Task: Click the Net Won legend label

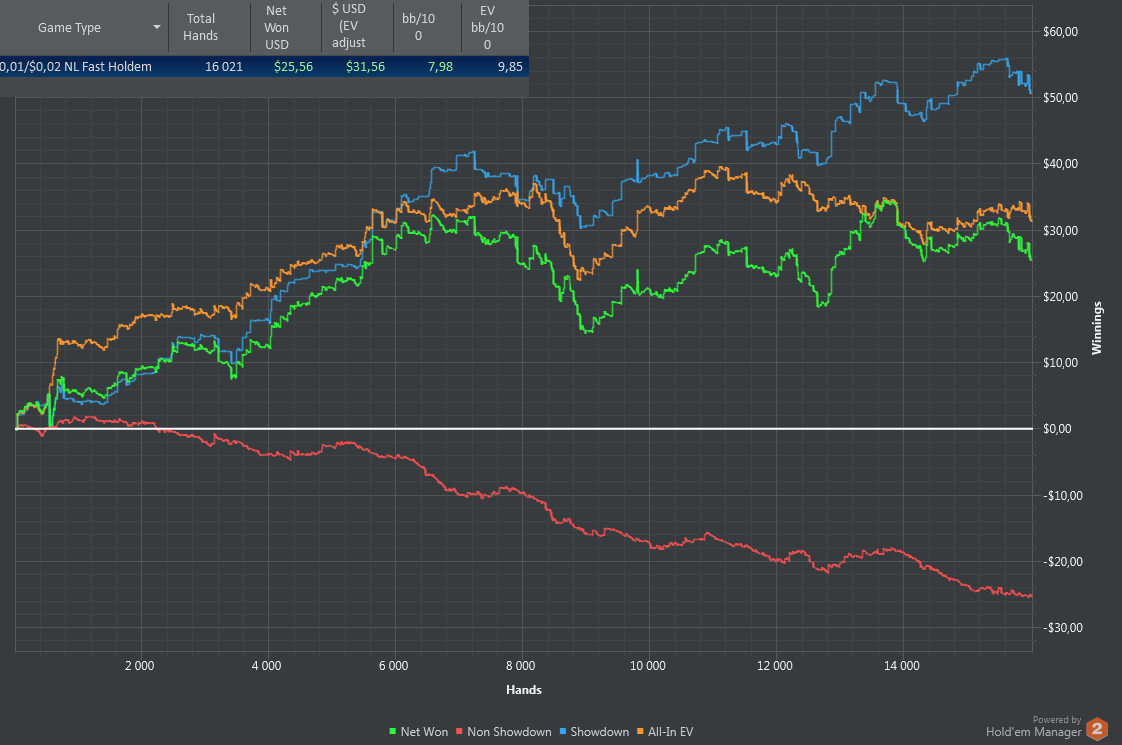Action: [424, 731]
